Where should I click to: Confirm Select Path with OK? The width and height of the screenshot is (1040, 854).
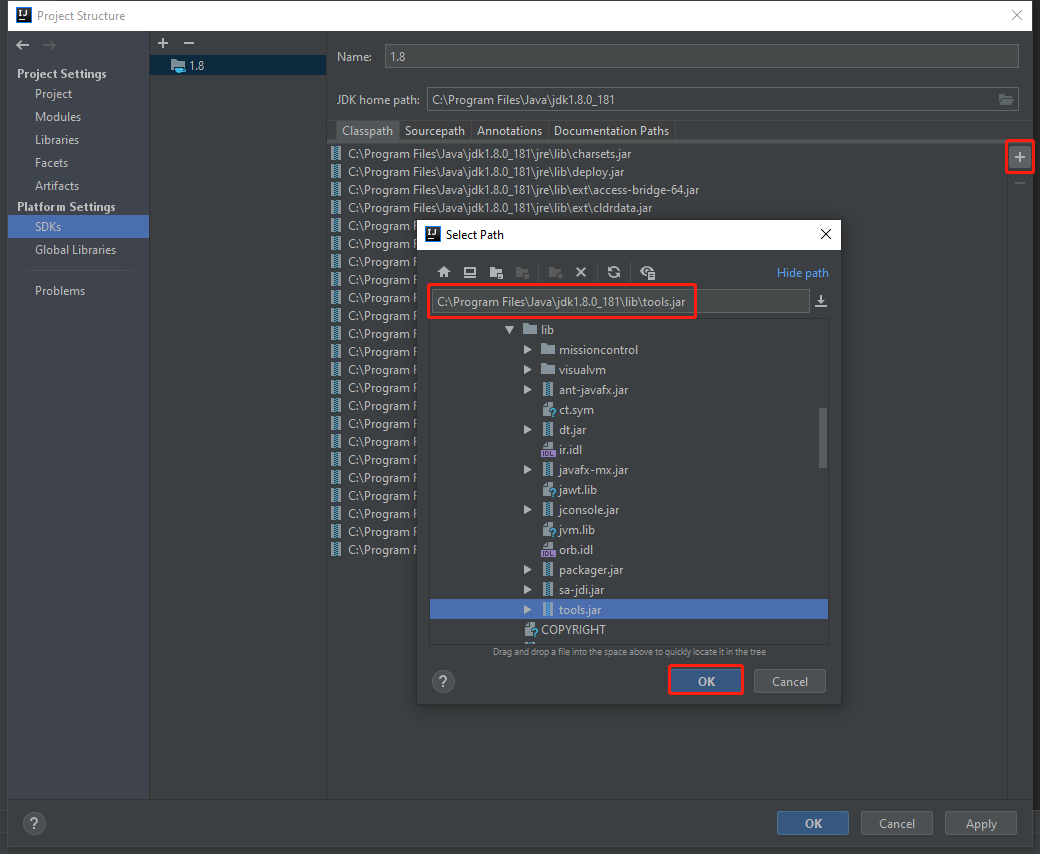(x=706, y=681)
